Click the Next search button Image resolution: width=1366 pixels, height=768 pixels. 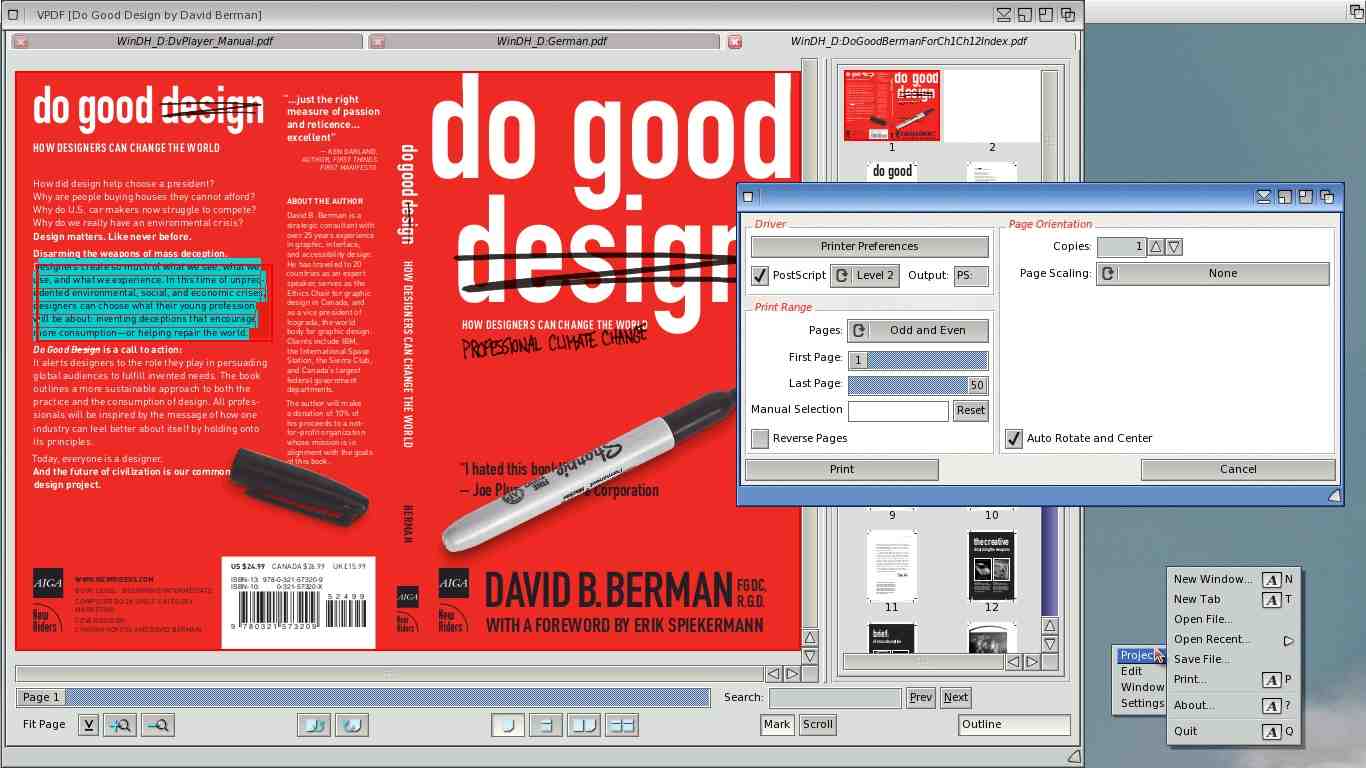tap(956, 698)
